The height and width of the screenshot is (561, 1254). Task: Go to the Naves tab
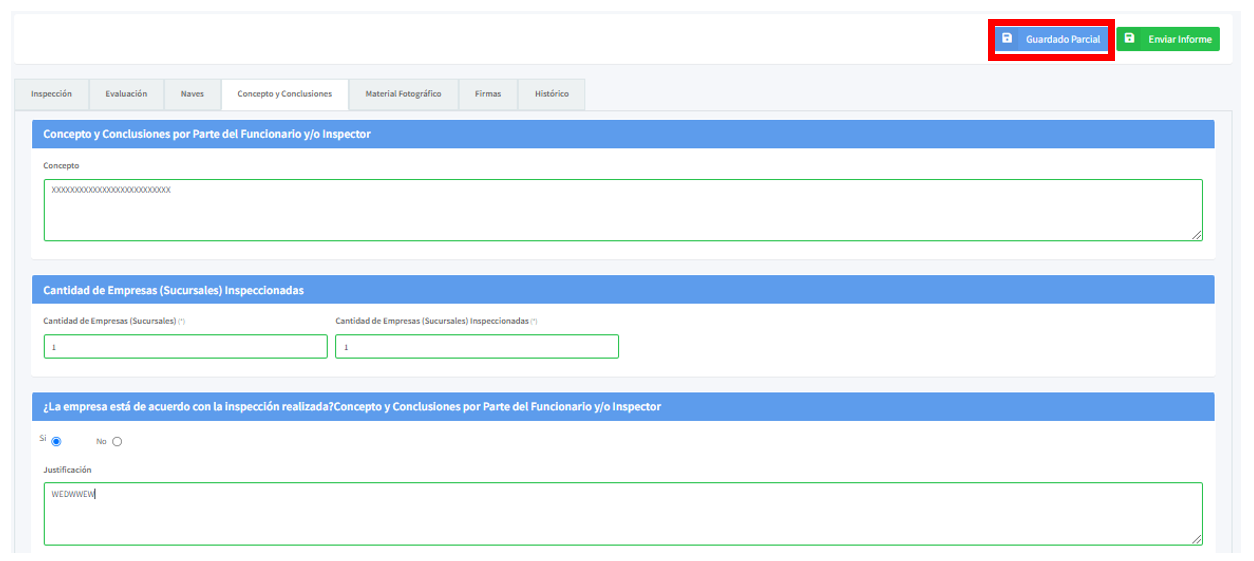point(192,94)
